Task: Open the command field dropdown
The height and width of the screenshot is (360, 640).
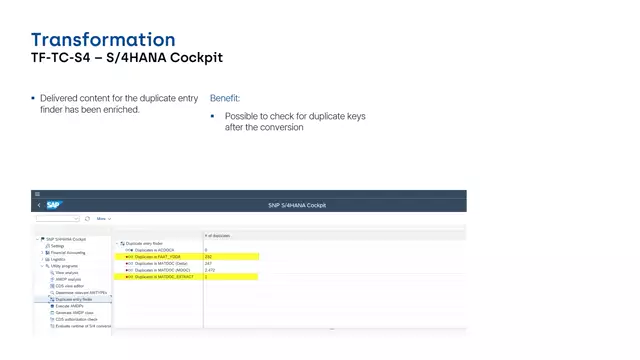Action: [x=76, y=219]
